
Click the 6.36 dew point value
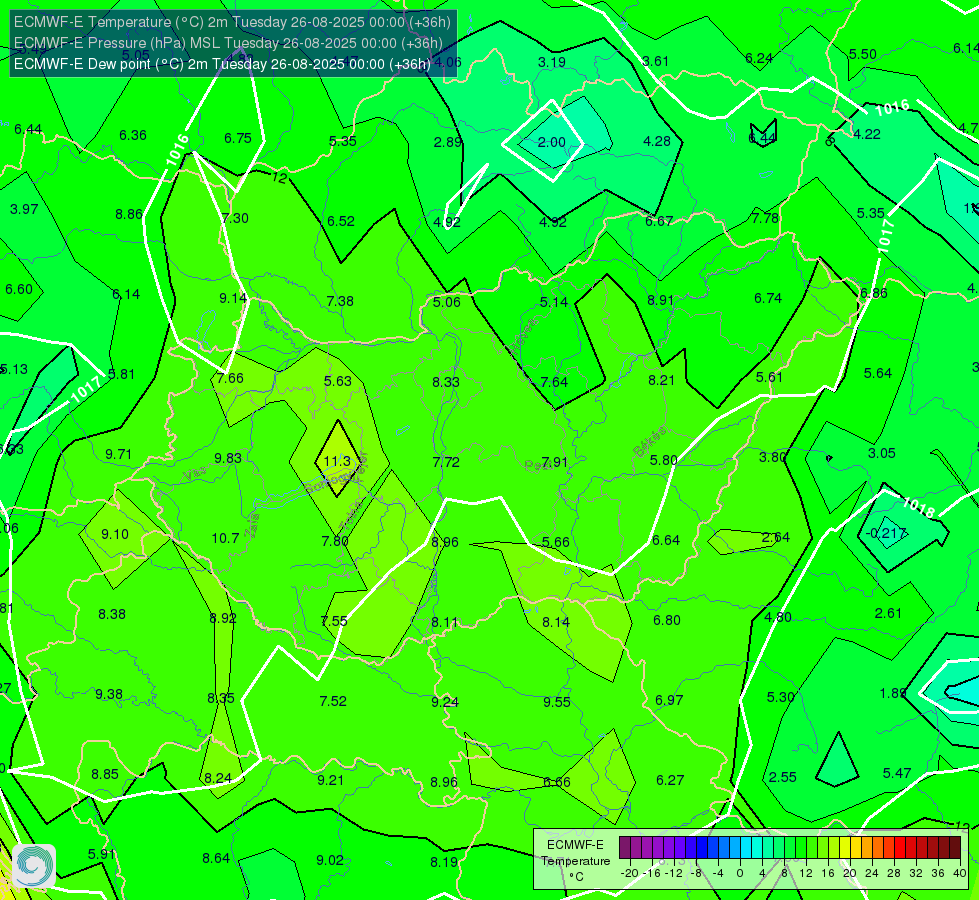[x=133, y=135]
